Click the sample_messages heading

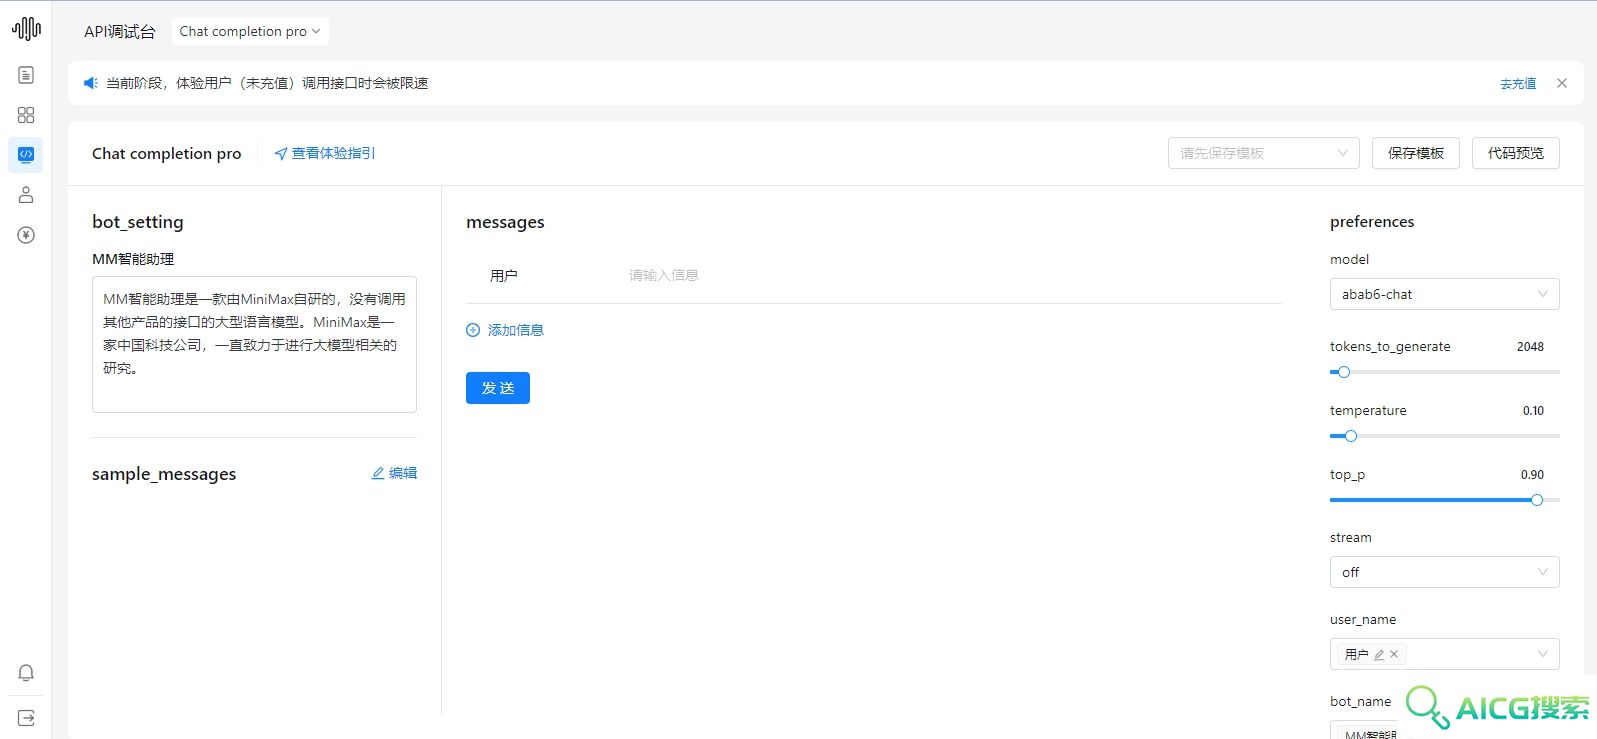point(164,474)
